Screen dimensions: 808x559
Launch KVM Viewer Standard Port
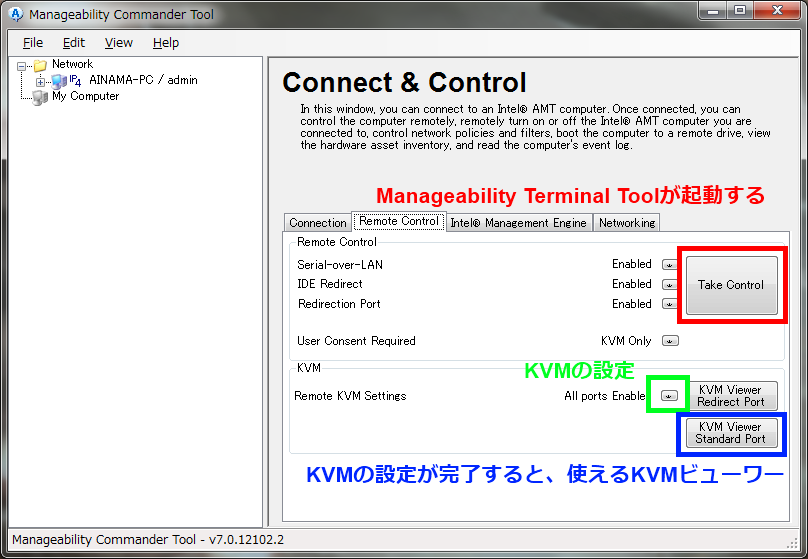731,433
